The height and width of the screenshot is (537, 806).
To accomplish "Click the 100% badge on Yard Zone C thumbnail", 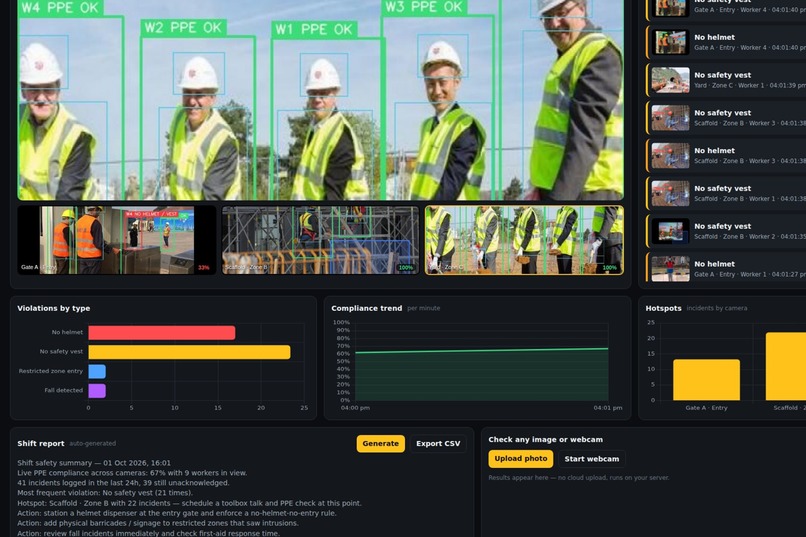I will [x=609, y=268].
